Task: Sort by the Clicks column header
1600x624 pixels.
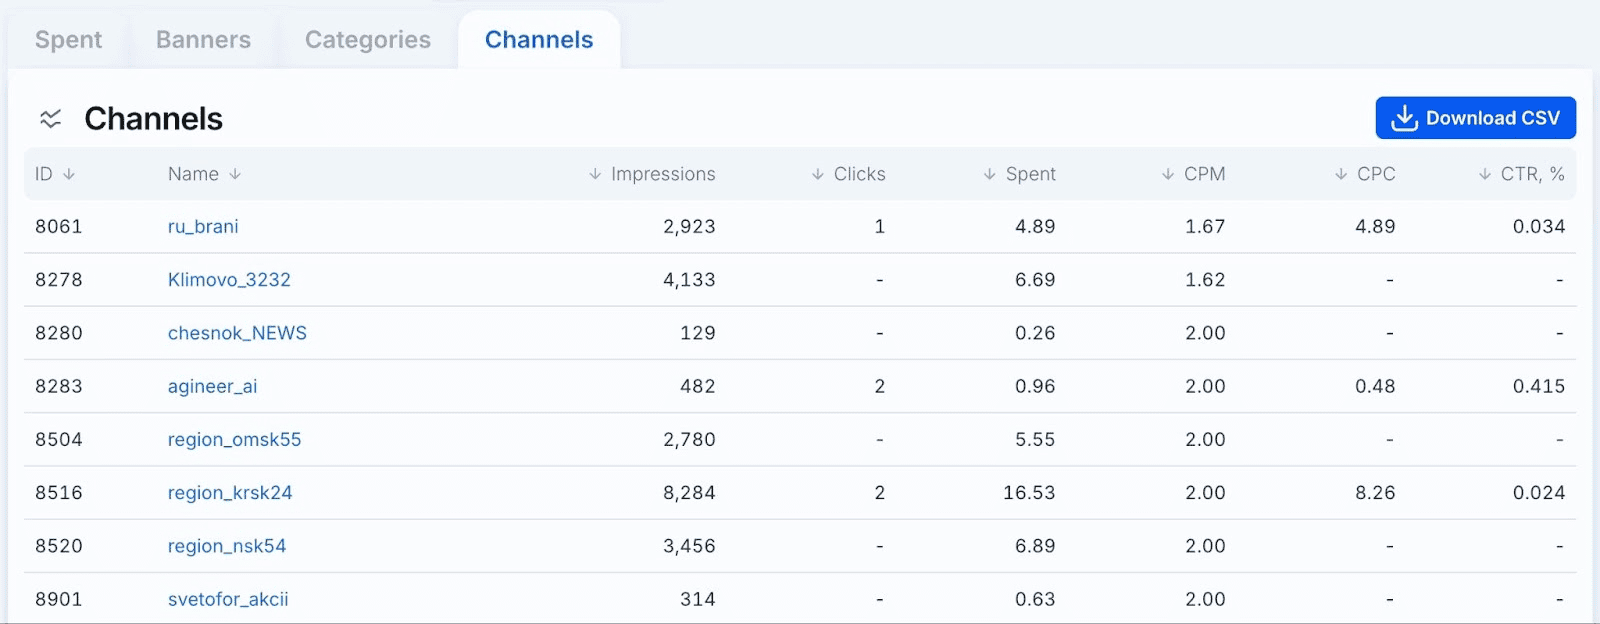Action: point(848,174)
